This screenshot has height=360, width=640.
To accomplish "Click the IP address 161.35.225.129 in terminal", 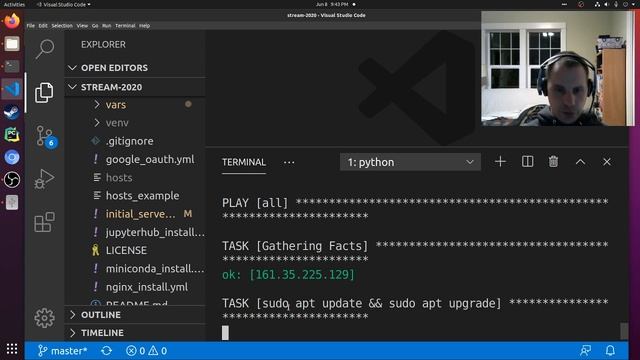I will [x=302, y=275].
